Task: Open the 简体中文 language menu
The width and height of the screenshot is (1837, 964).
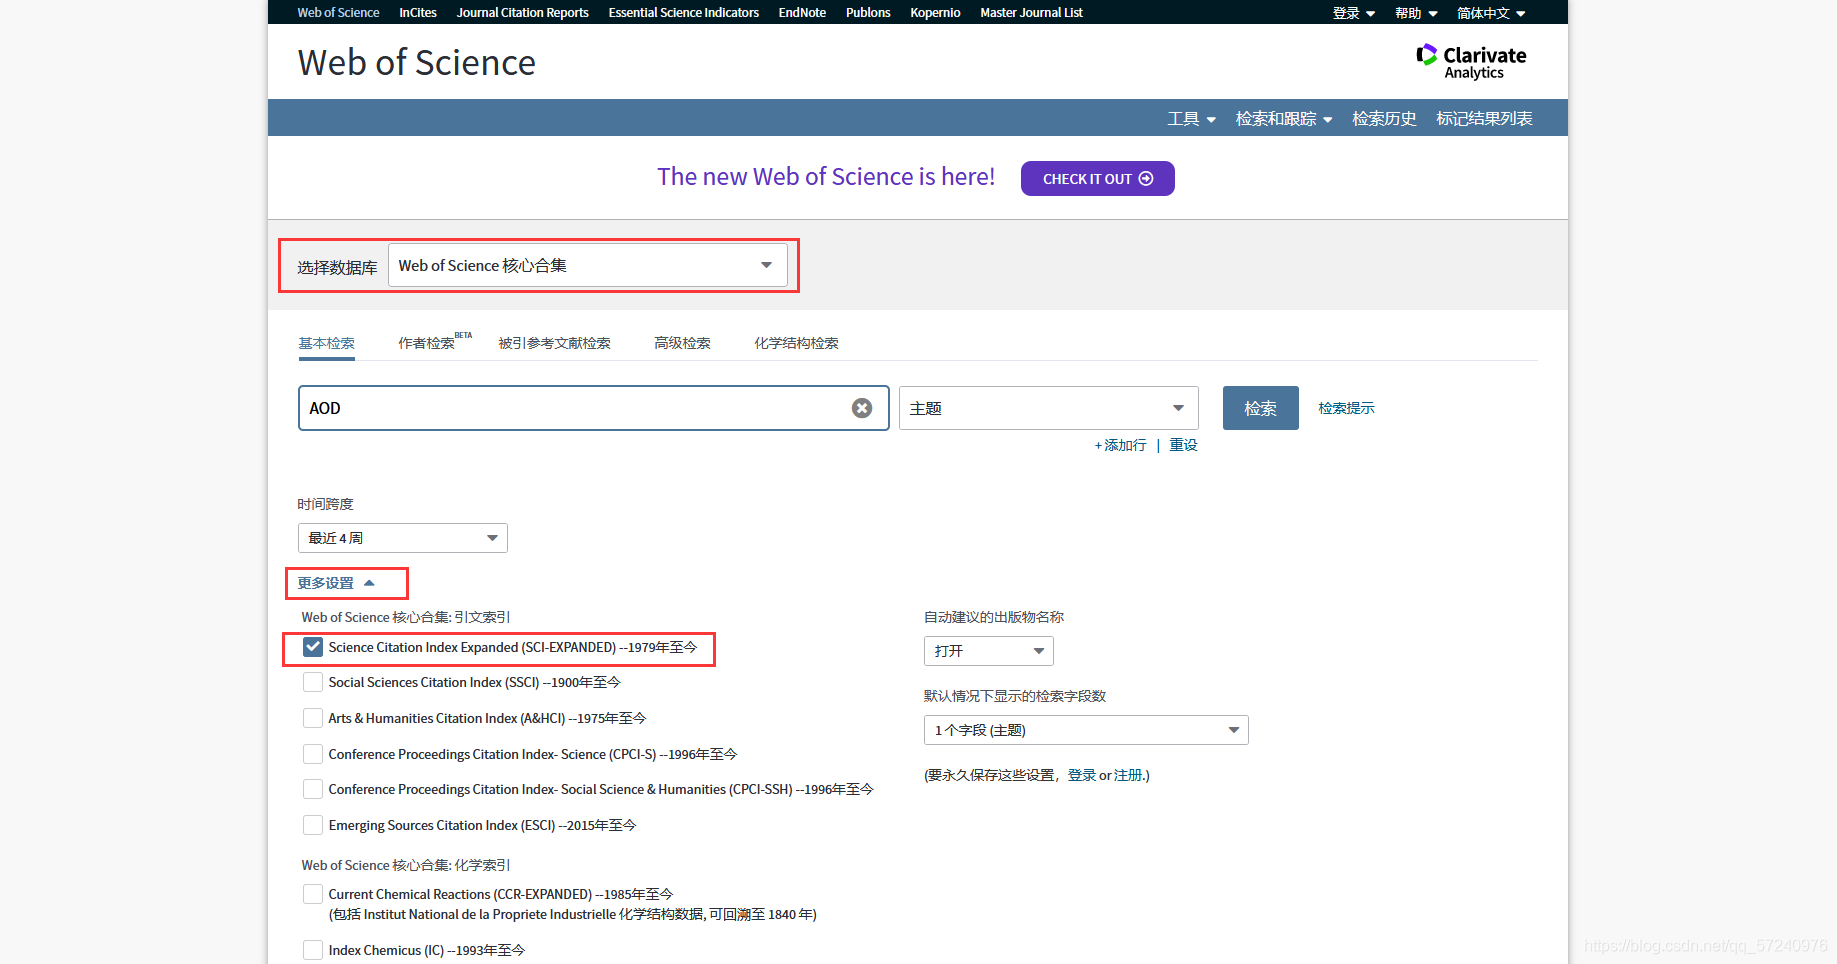Action: 1491,13
